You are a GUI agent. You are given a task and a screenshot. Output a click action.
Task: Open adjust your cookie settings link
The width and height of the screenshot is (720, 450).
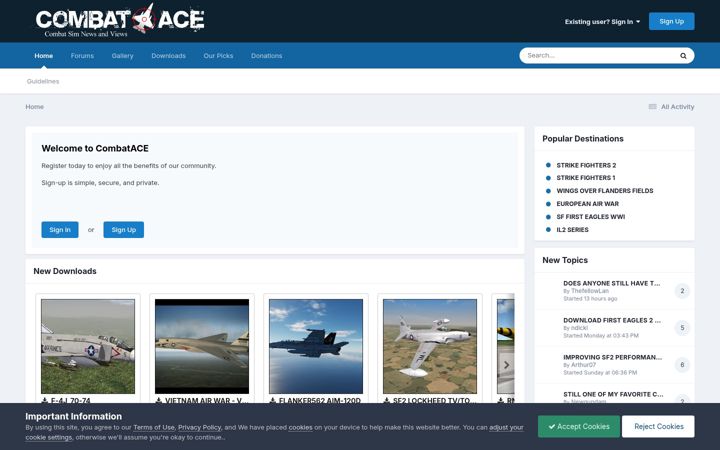506,428
